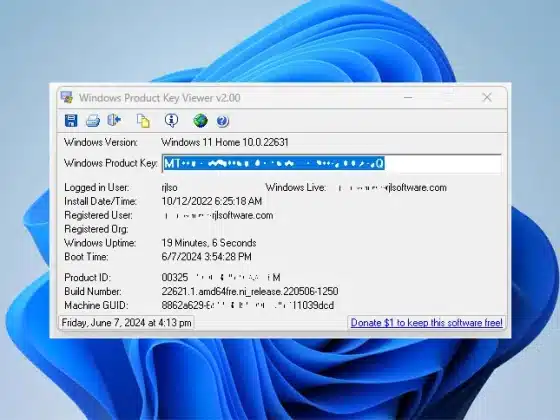Click the Exit door icon
This screenshot has height=420, width=560.
pyautogui.click(x=114, y=120)
